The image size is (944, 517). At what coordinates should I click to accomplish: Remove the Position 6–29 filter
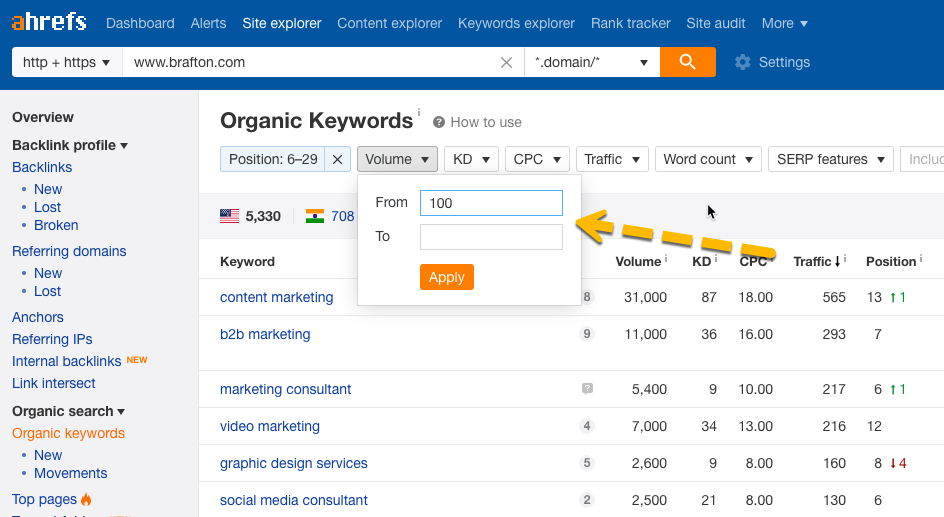point(338,159)
